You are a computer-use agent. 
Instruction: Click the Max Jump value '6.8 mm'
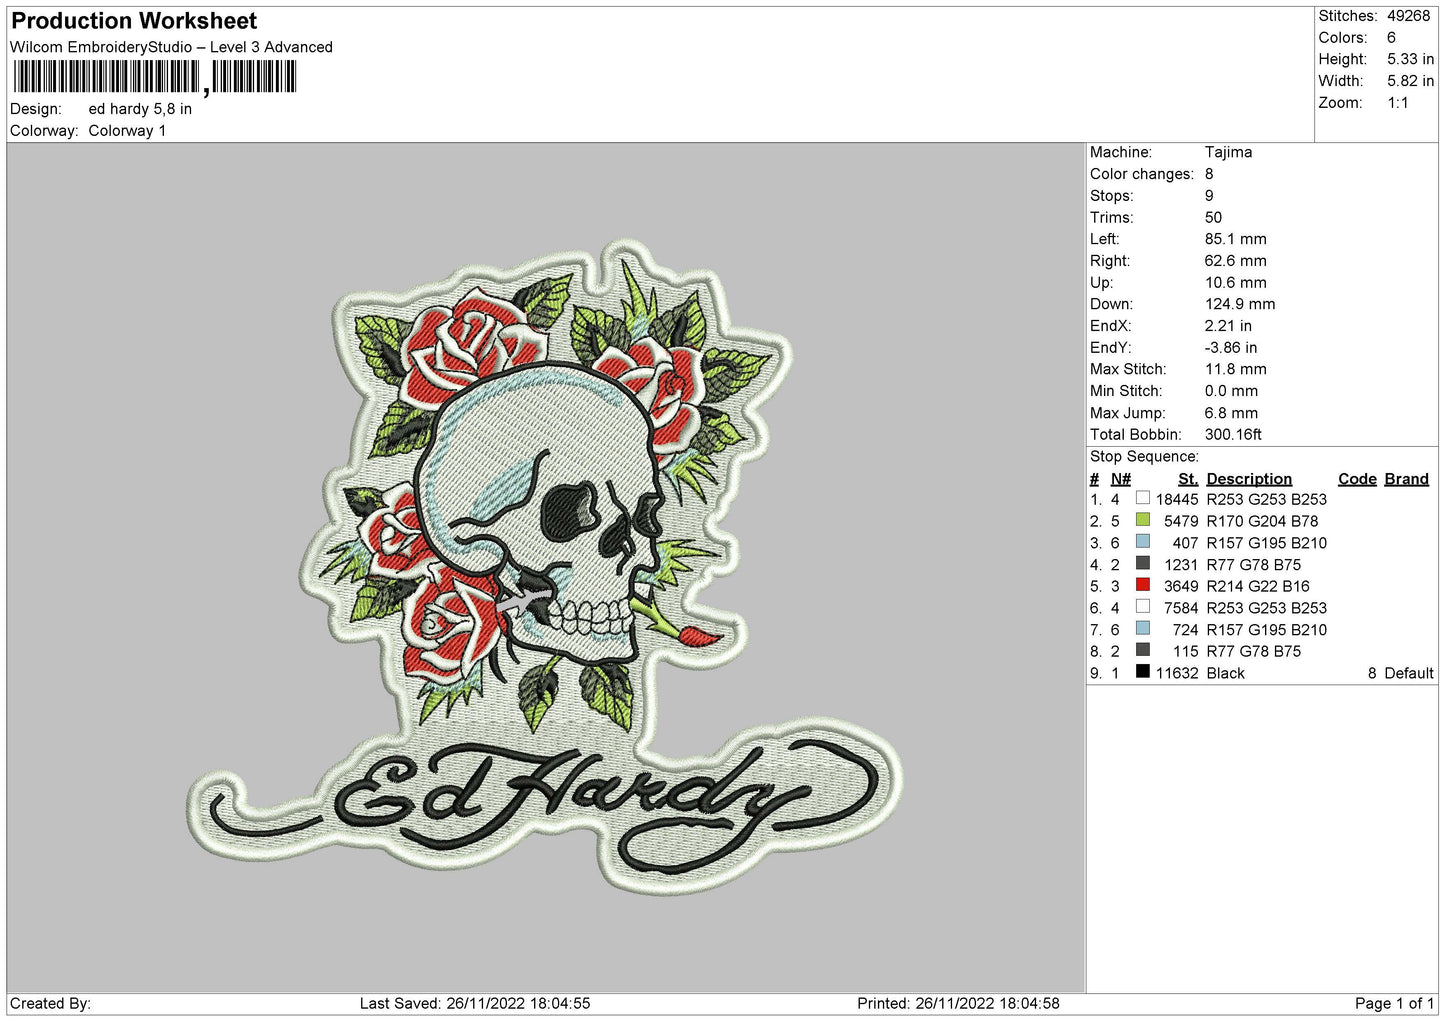[x=1231, y=413]
